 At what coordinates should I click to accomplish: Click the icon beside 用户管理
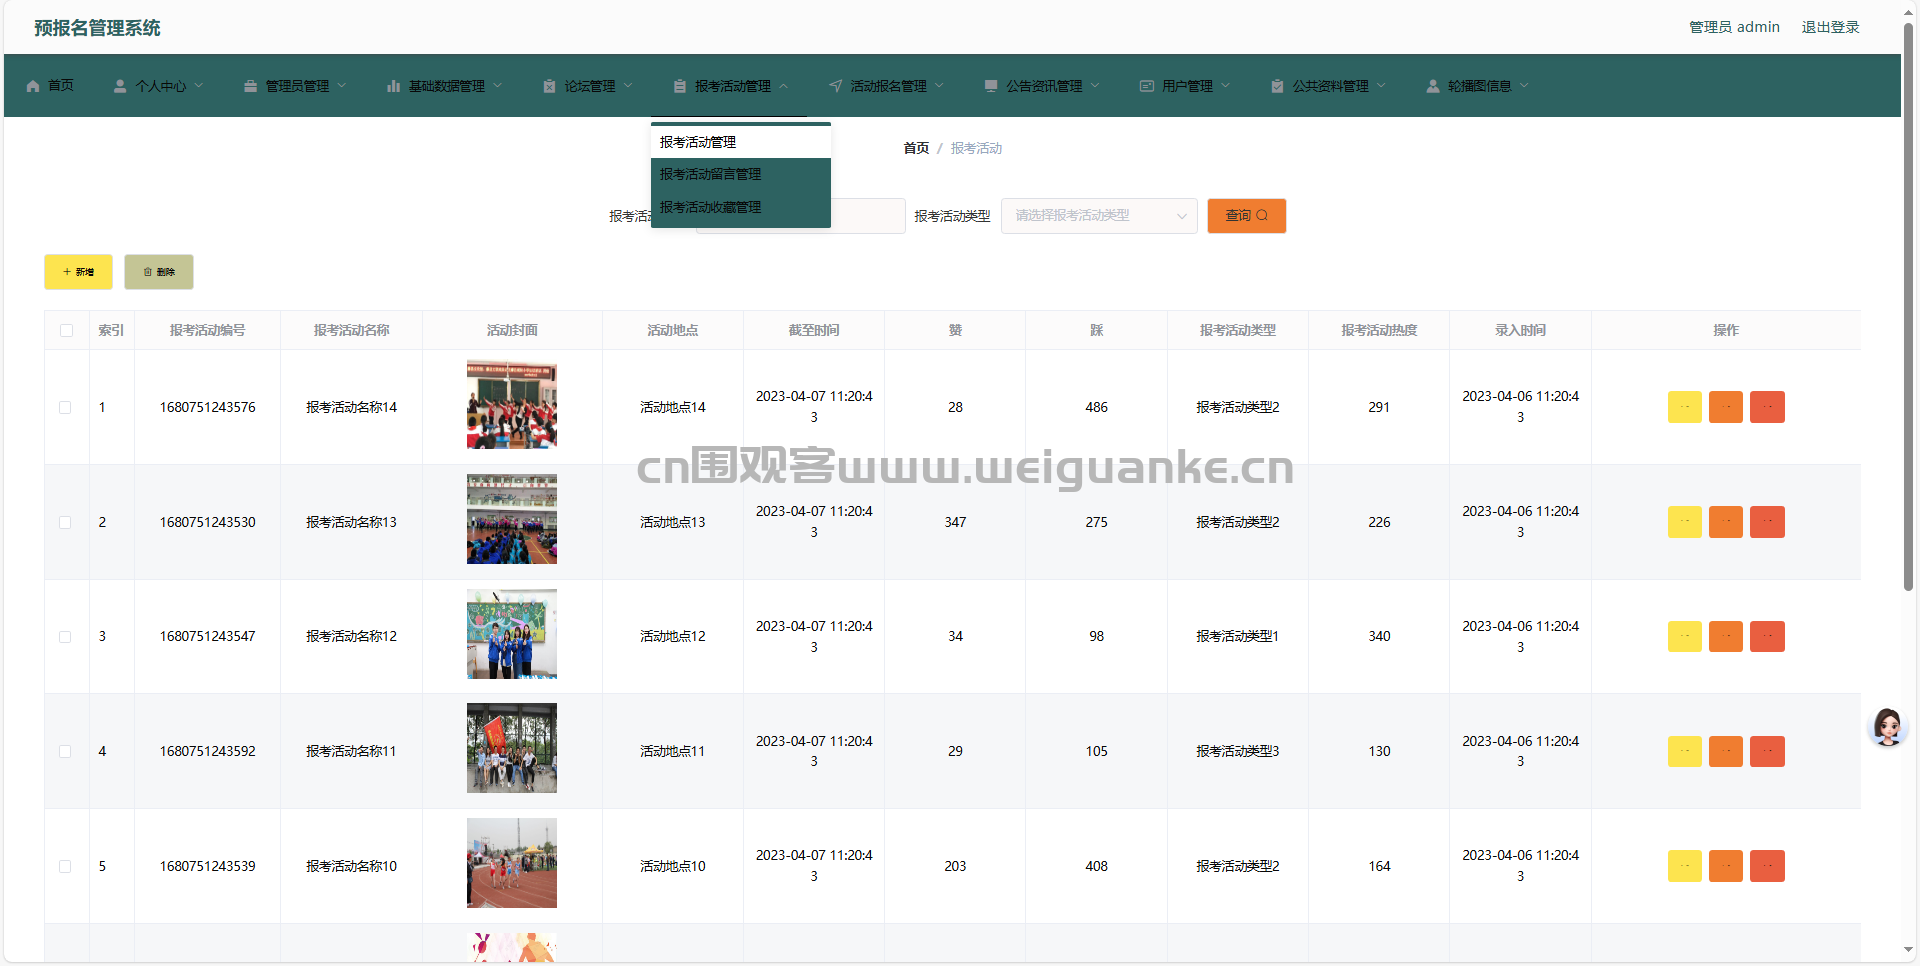tap(1147, 86)
